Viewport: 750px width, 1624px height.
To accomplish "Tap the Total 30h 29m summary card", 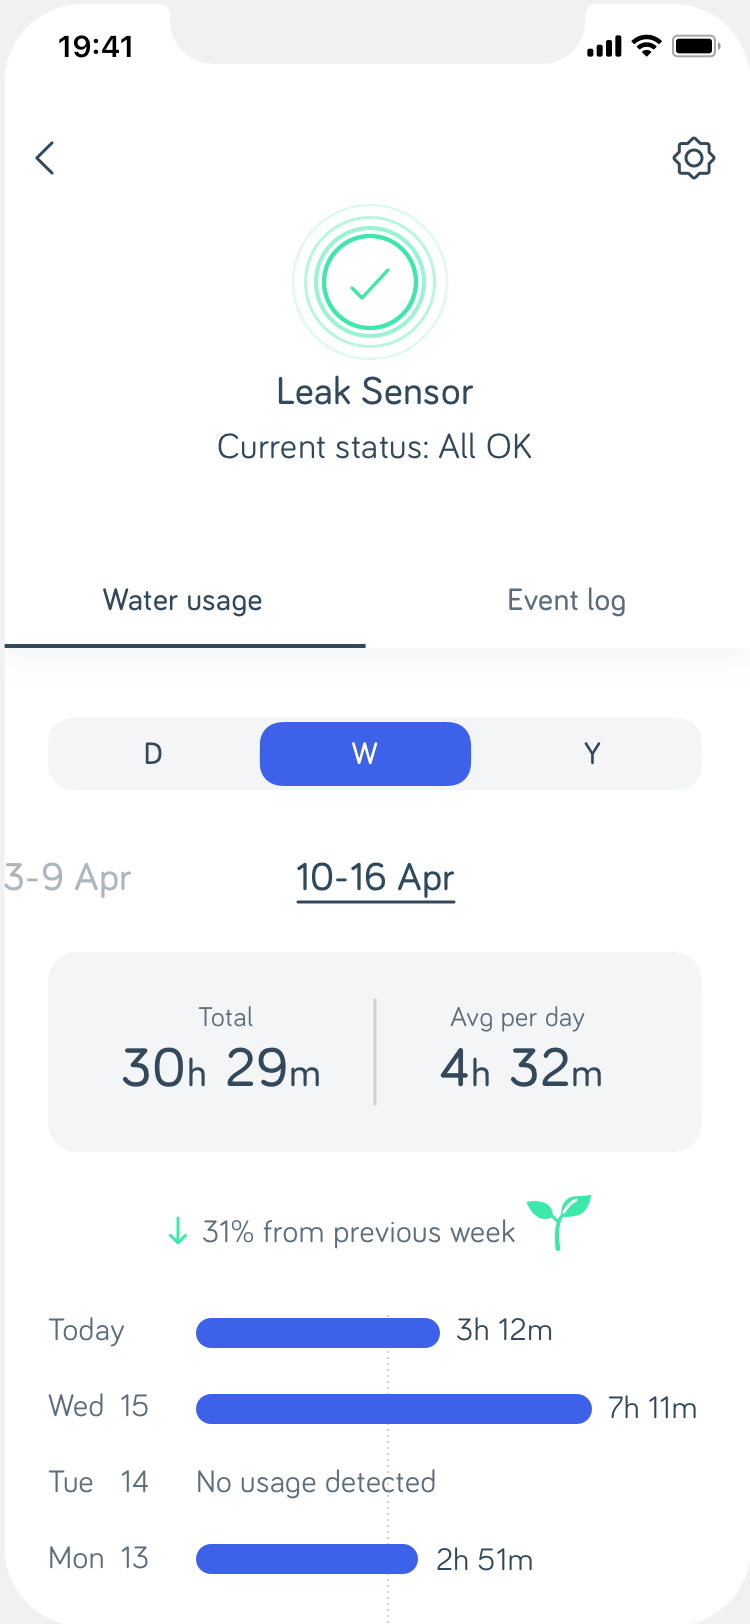I will click(221, 1051).
